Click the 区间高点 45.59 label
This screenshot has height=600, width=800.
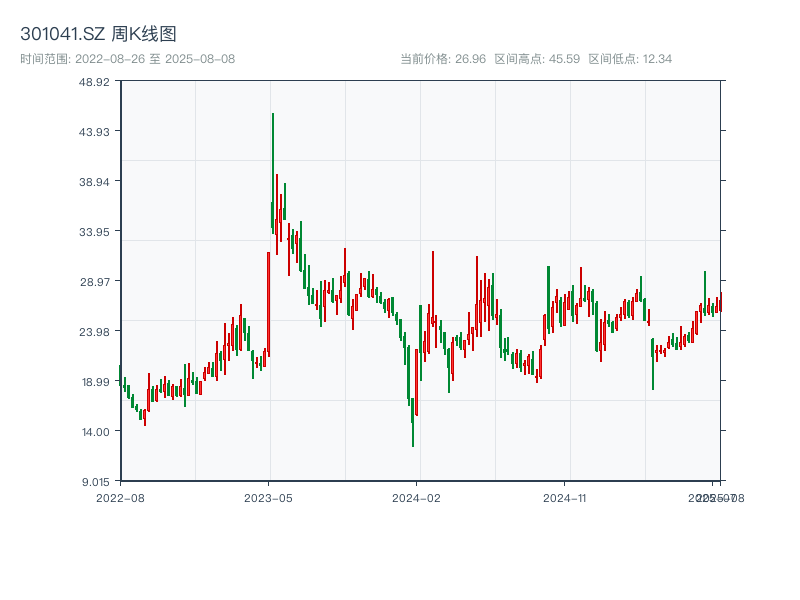534,59
